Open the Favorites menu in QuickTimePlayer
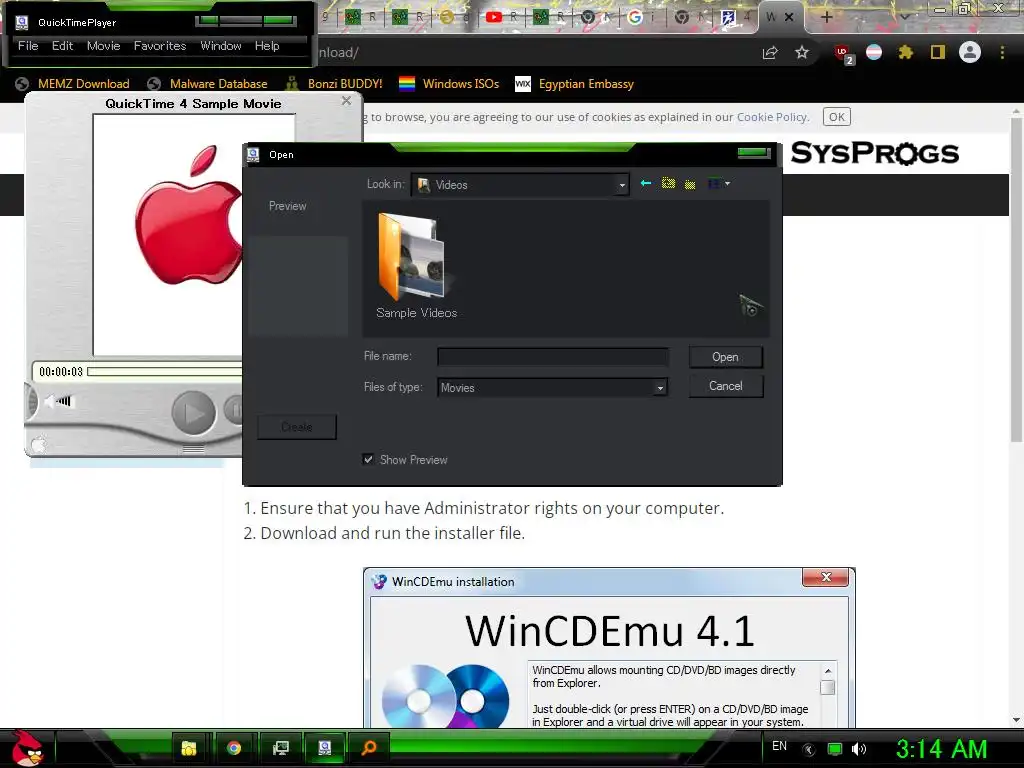The height and width of the screenshot is (768, 1024). coord(160,46)
